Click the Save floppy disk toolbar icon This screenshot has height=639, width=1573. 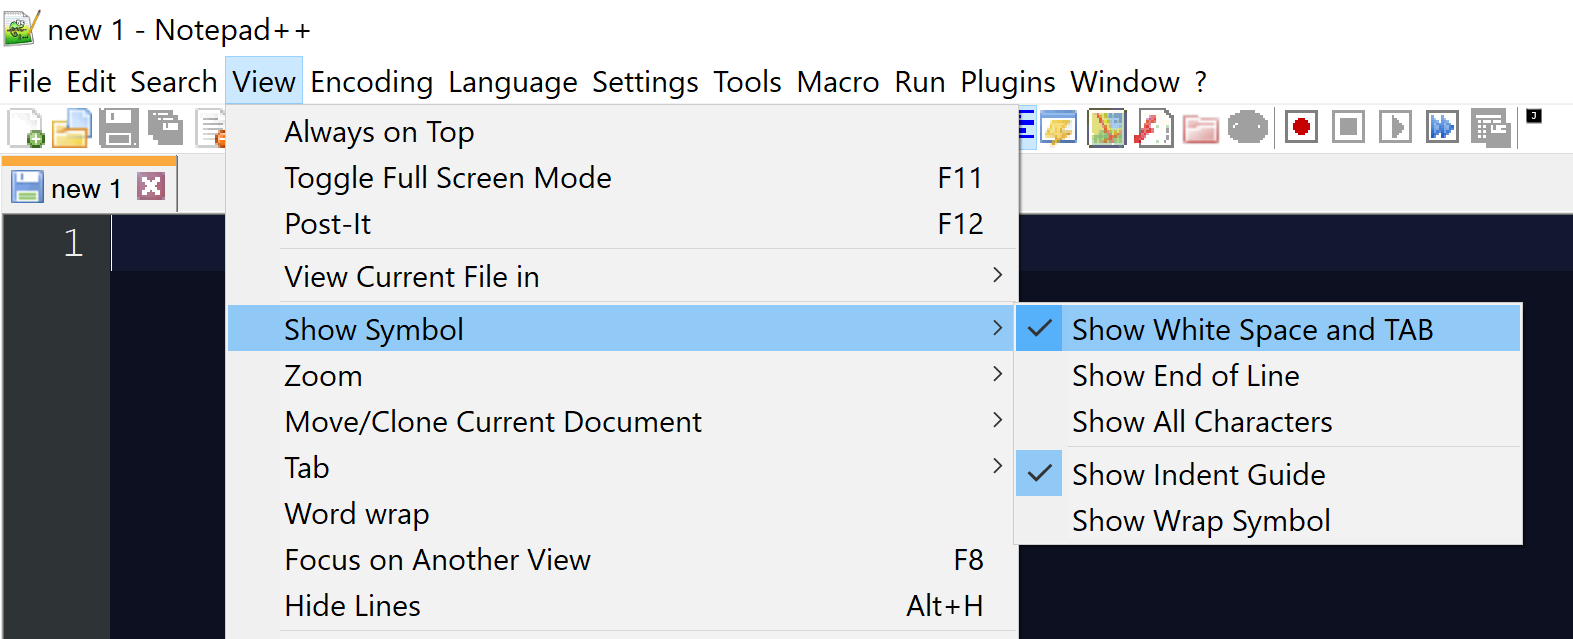pos(118,128)
